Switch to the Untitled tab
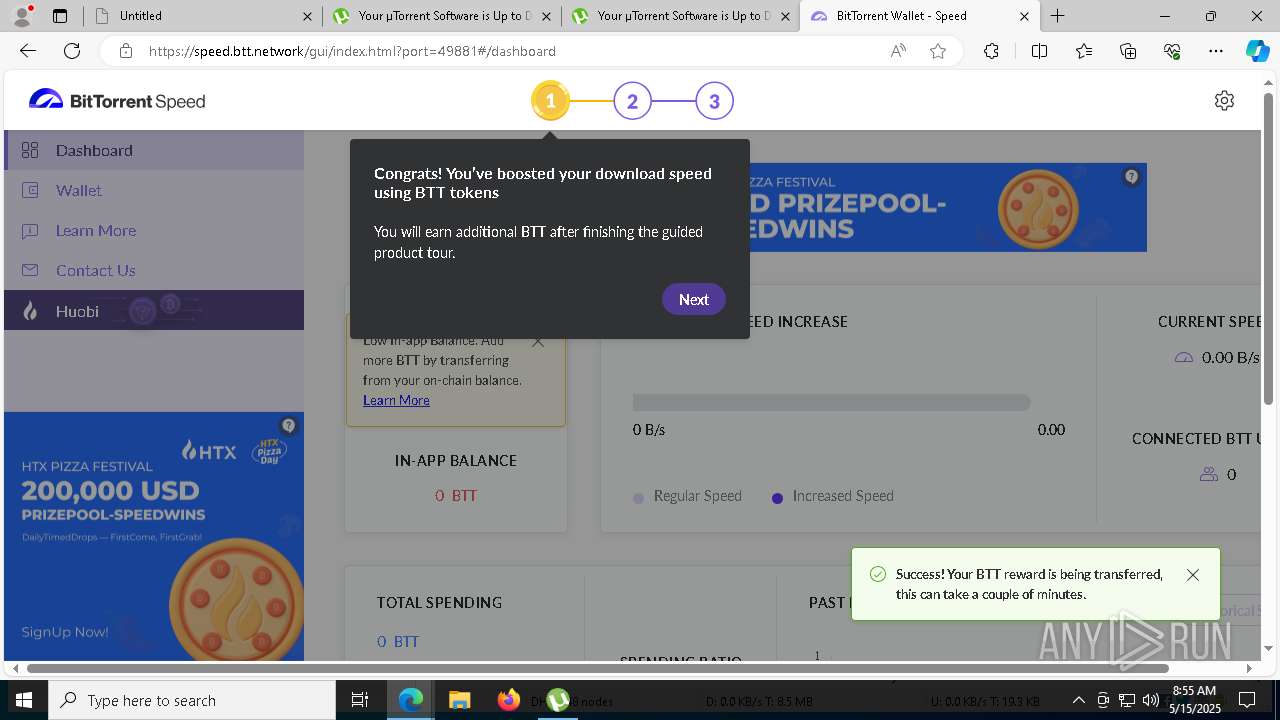Viewport: 1280px width, 720px height. tap(202, 16)
